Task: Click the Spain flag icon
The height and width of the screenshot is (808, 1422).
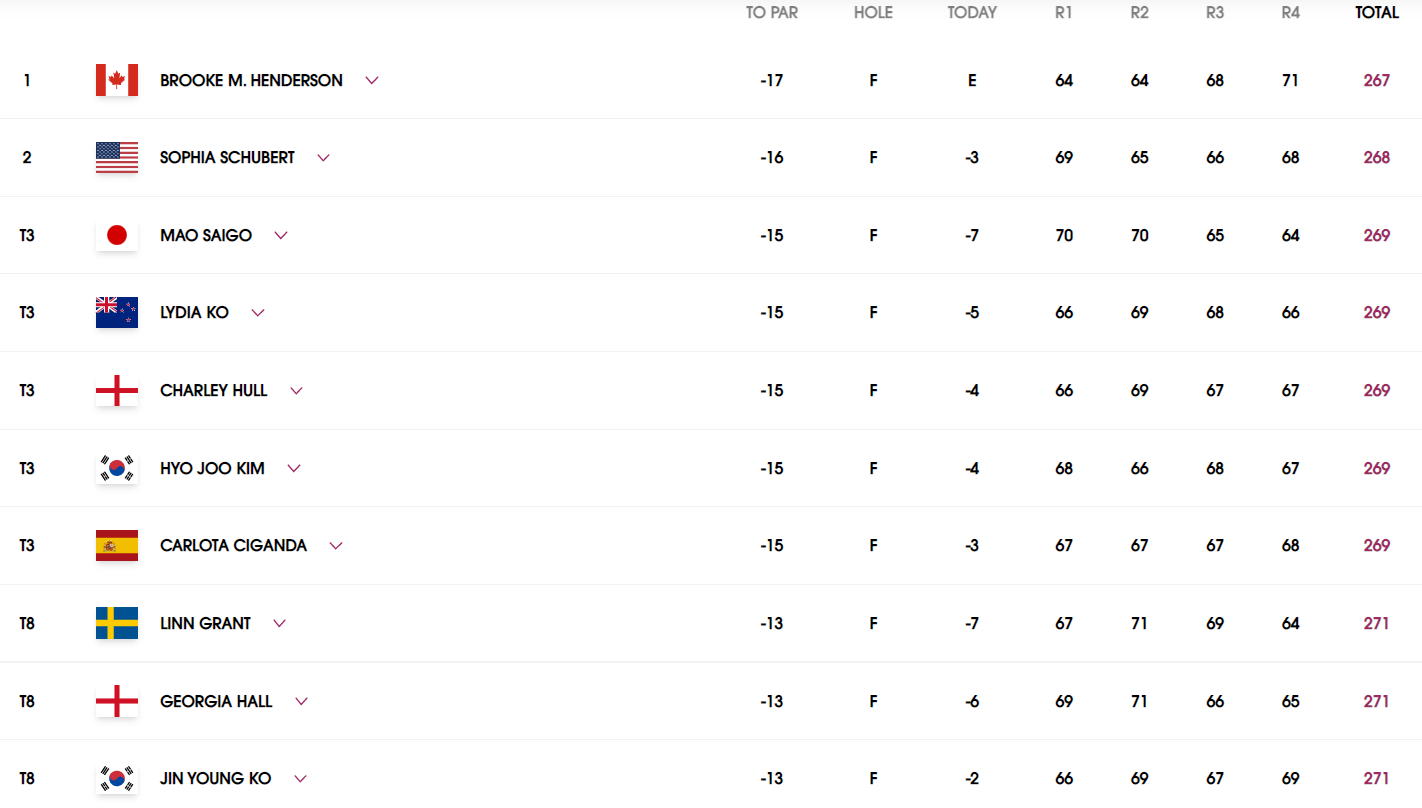Action: (117, 546)
